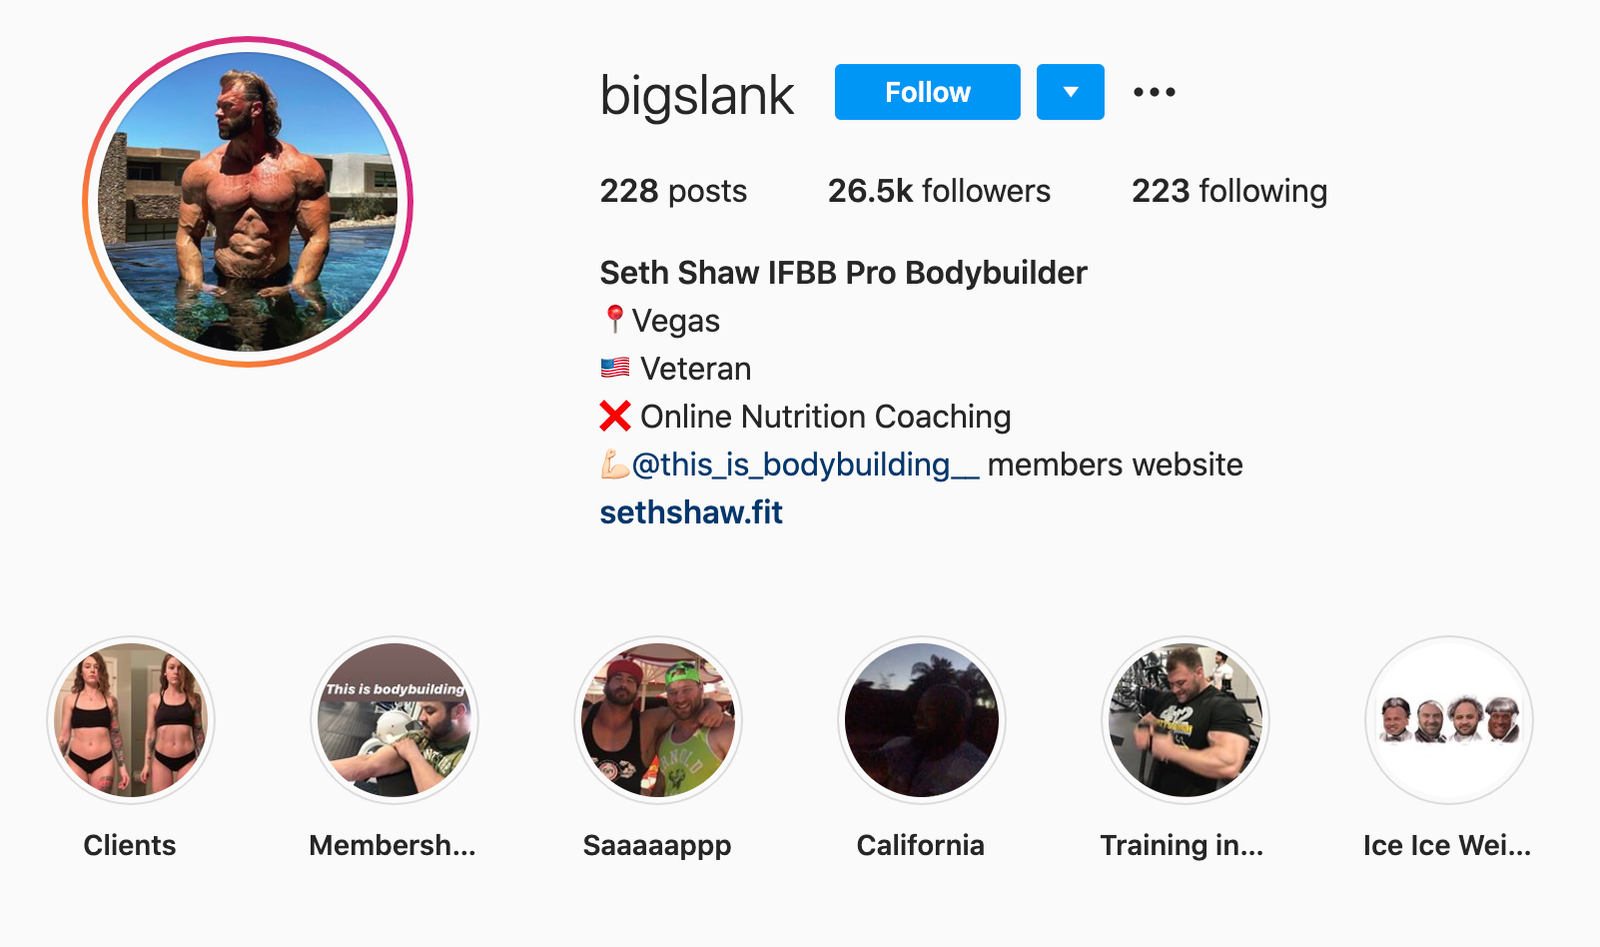The image size is (1600, 947).
Task: Click the Seth Shaw IFBB Pro Bodybuilder name
Action: (843, 273)
